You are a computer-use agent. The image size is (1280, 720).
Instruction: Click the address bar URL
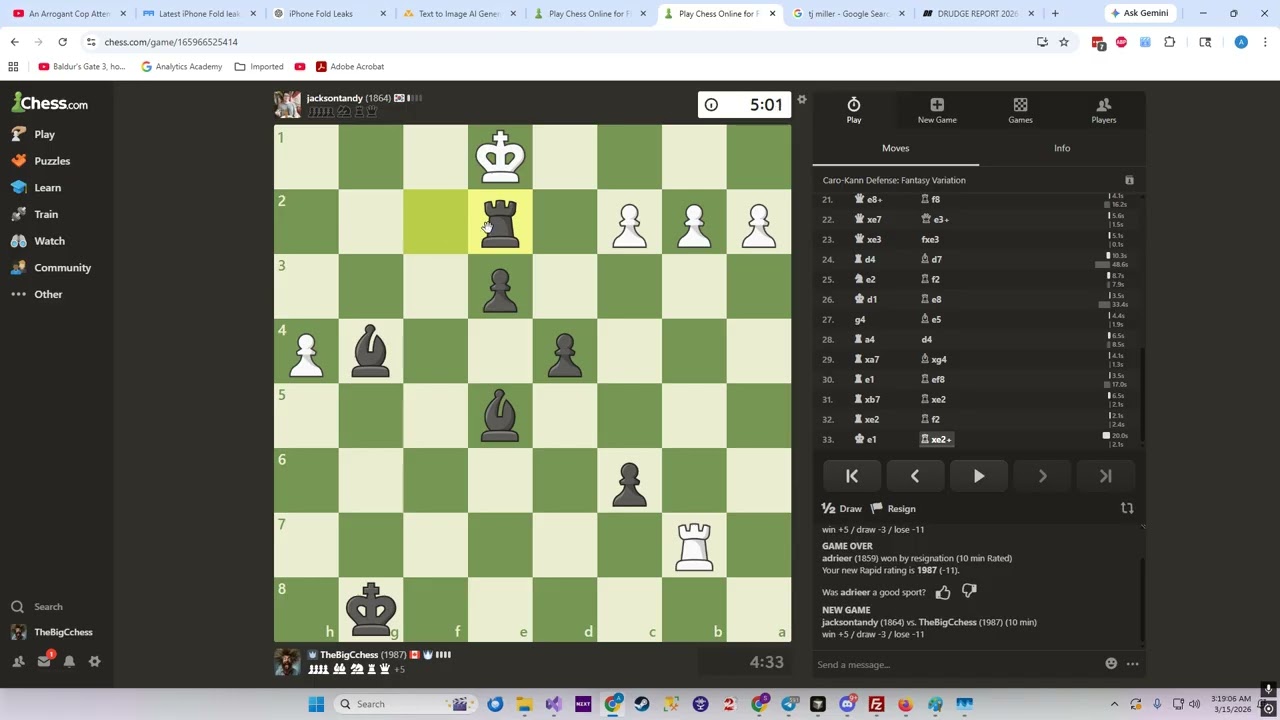[171, 42]
